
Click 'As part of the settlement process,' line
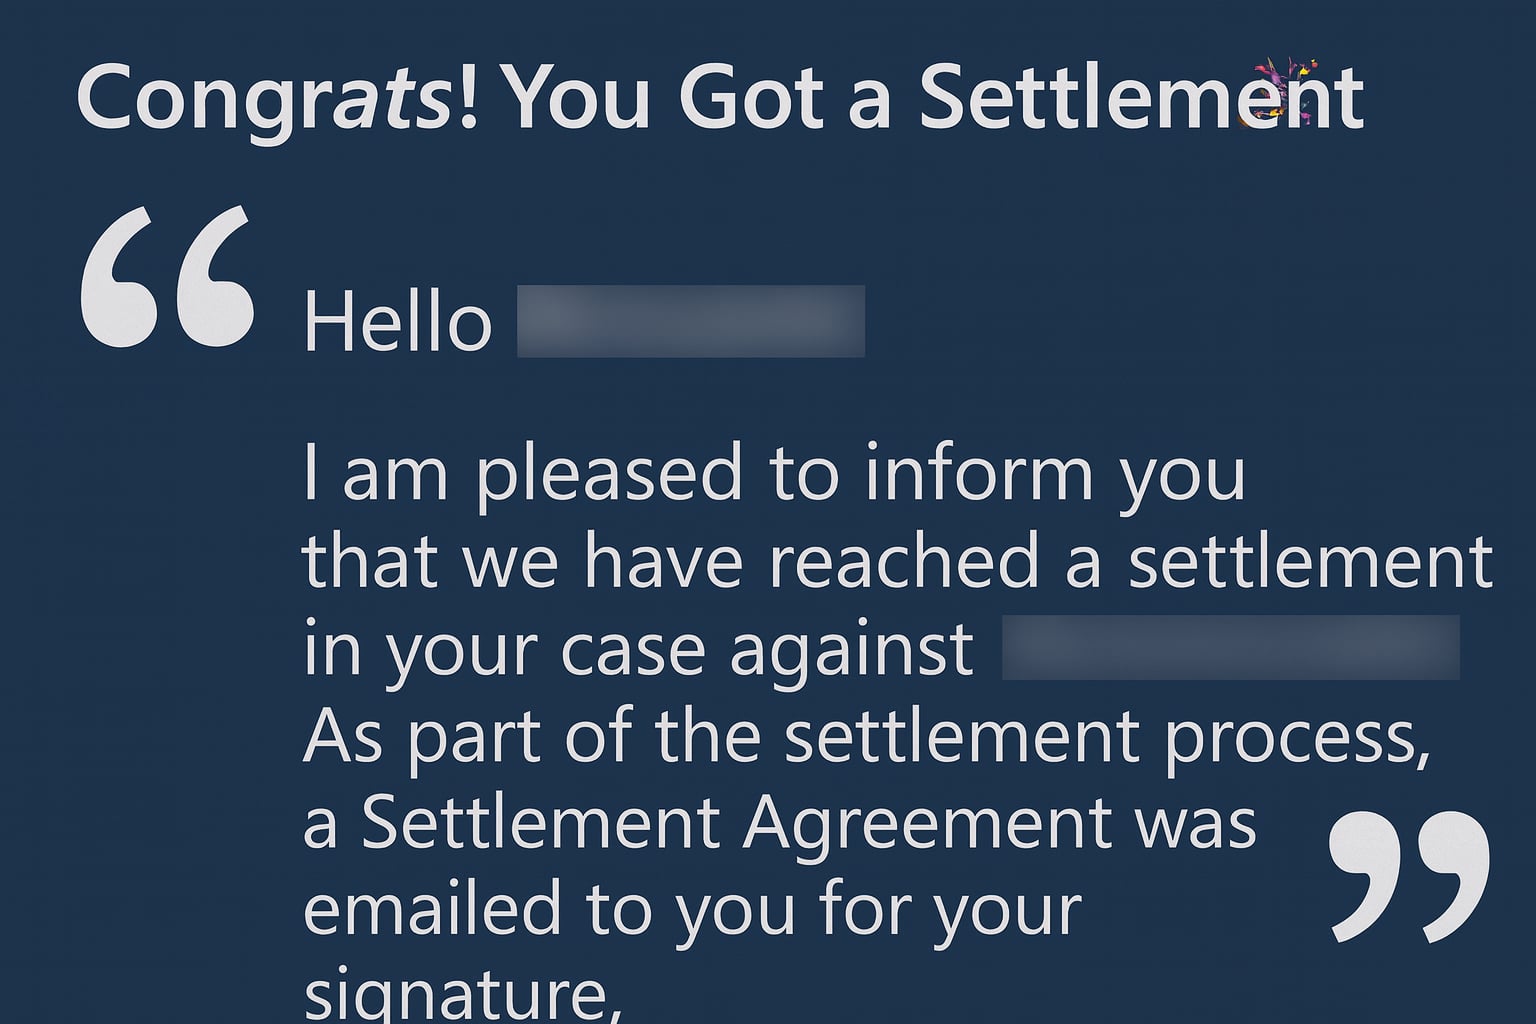(865, 735)
